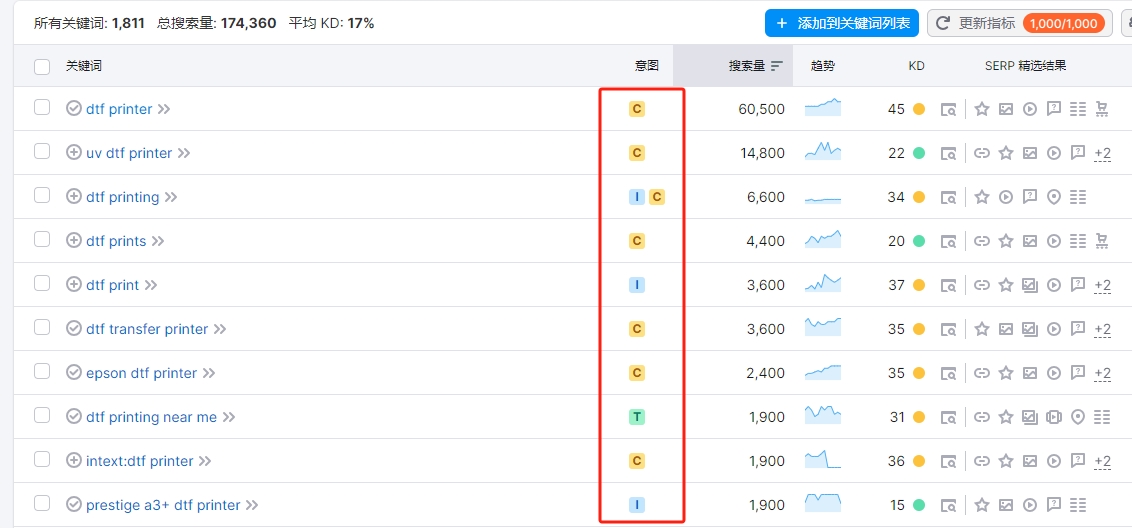Expand double chevron next to dtf prints
The width and height of the screenshot is (1132, 528).
[158, 242]
